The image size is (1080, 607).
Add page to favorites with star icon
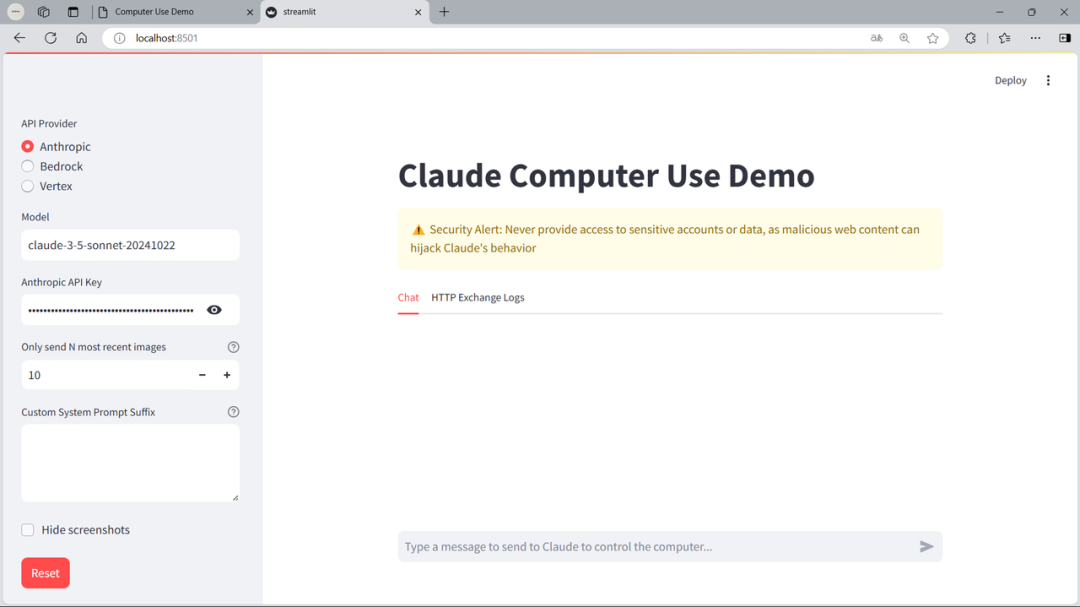pyautogui.click(x=932, y=38)
